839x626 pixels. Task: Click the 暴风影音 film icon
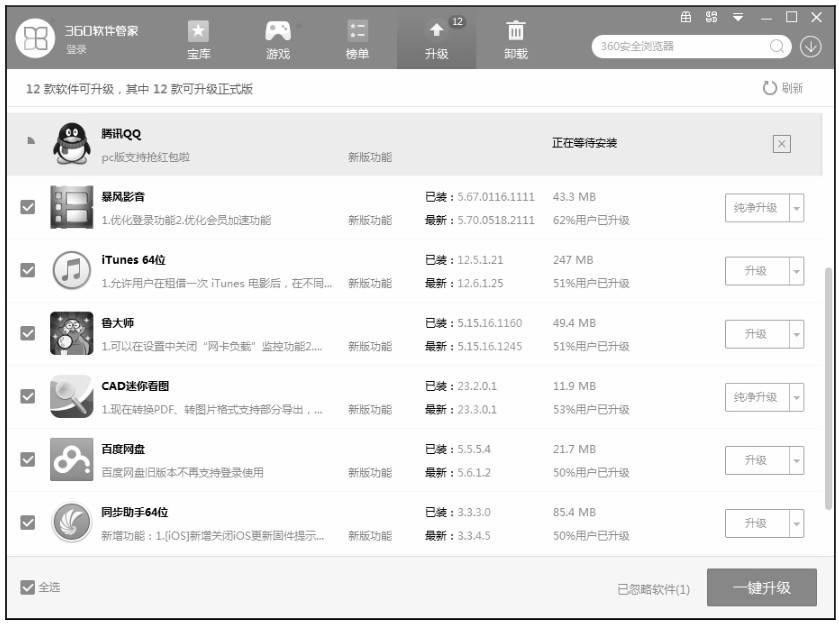point(71,208)
